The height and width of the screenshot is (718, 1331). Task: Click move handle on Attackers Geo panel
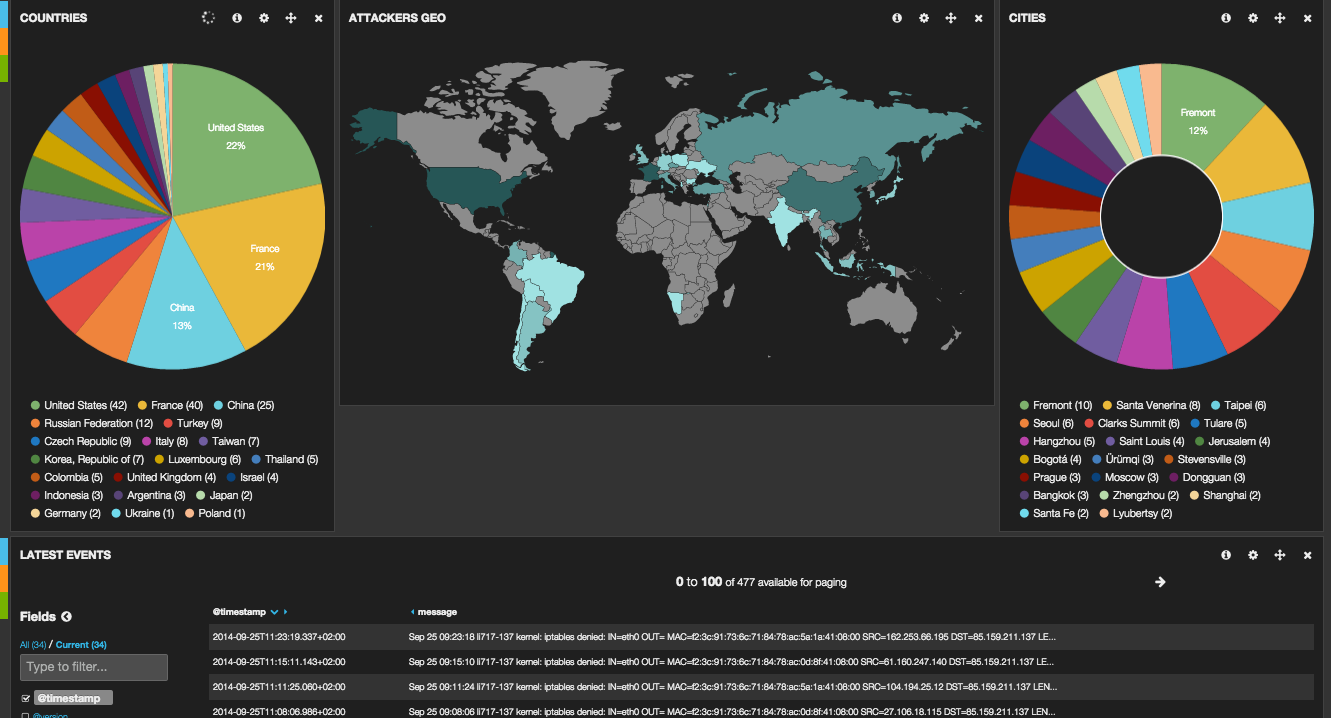click(951, 18)
